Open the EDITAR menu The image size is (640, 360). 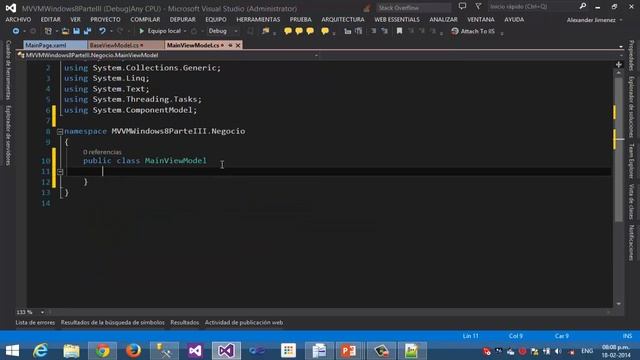(x=51, y=20)
